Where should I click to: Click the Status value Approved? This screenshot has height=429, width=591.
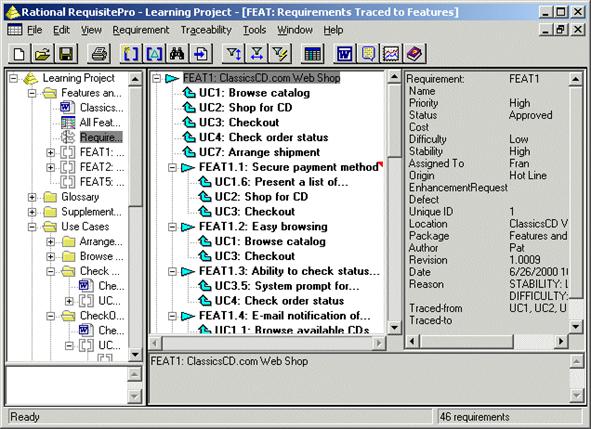[x=530, y=115]
